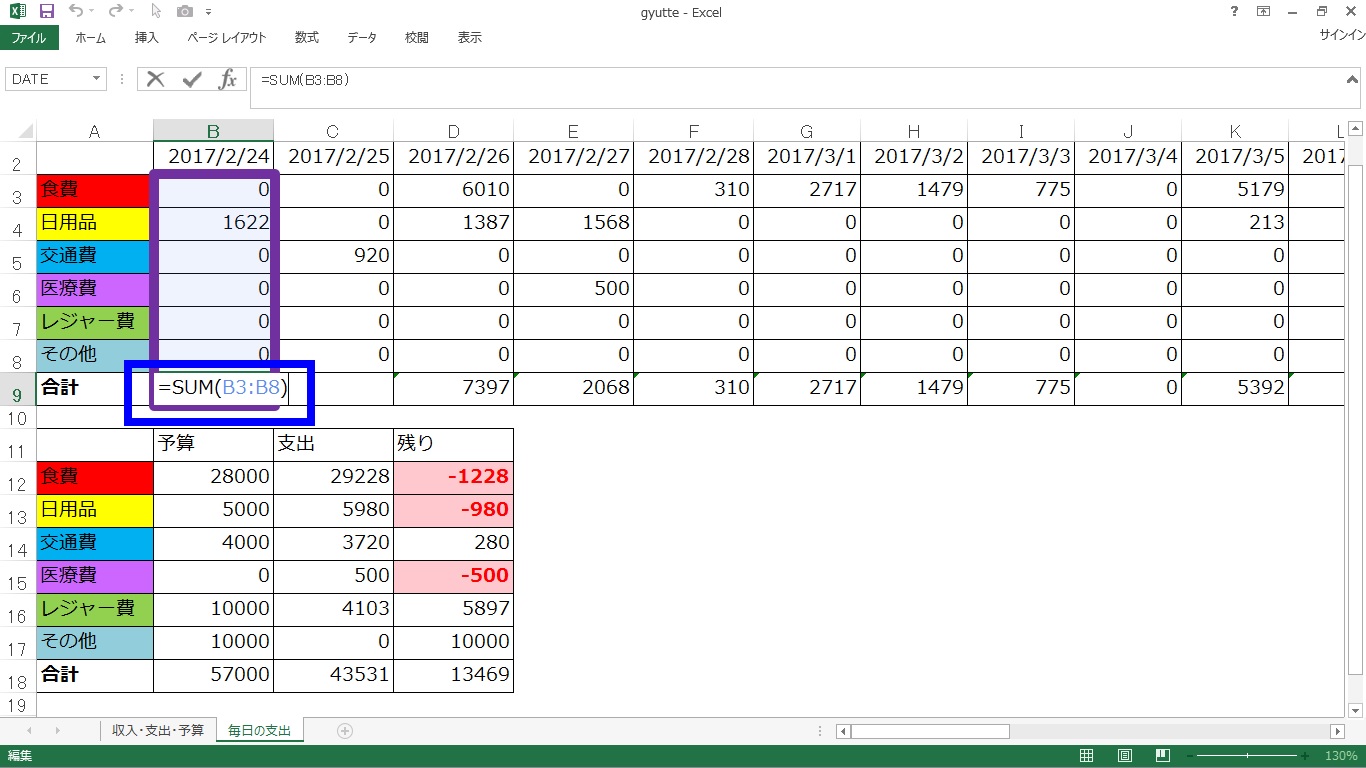Select cell with value 6010
Screen dimensions: 1366x768
[x=453, y=190]
